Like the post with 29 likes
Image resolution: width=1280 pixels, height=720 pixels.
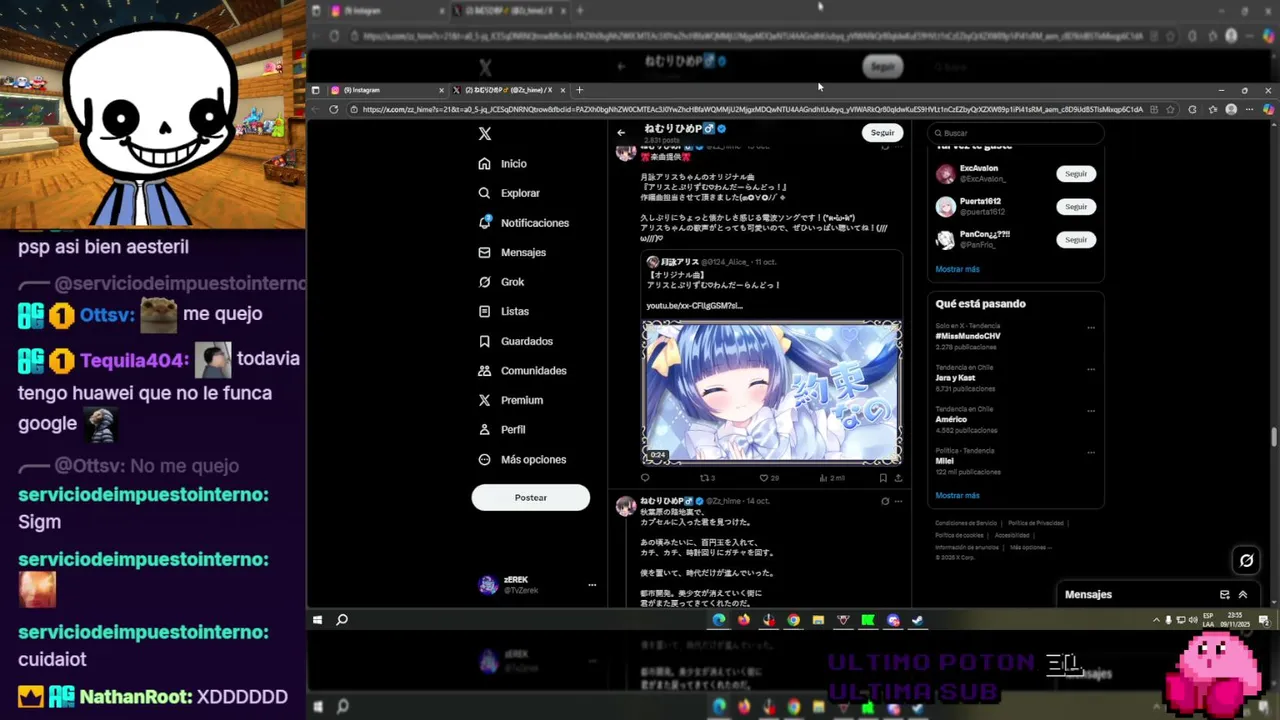pos(768,478)
